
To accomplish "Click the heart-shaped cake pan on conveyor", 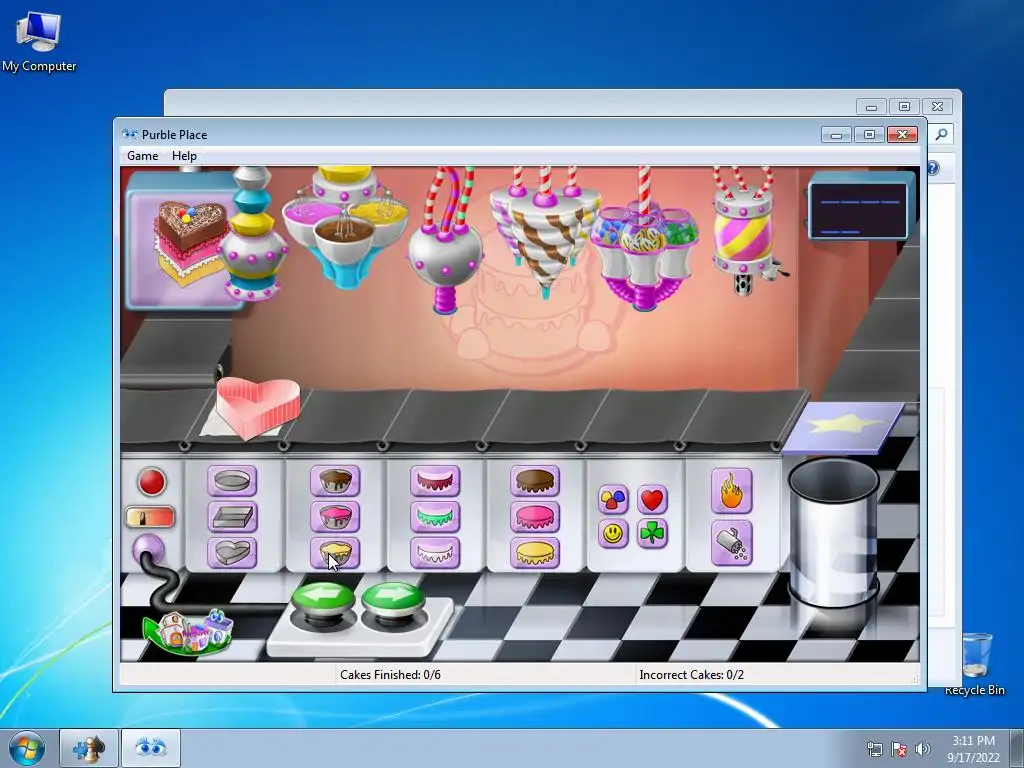I will [257, 408].
